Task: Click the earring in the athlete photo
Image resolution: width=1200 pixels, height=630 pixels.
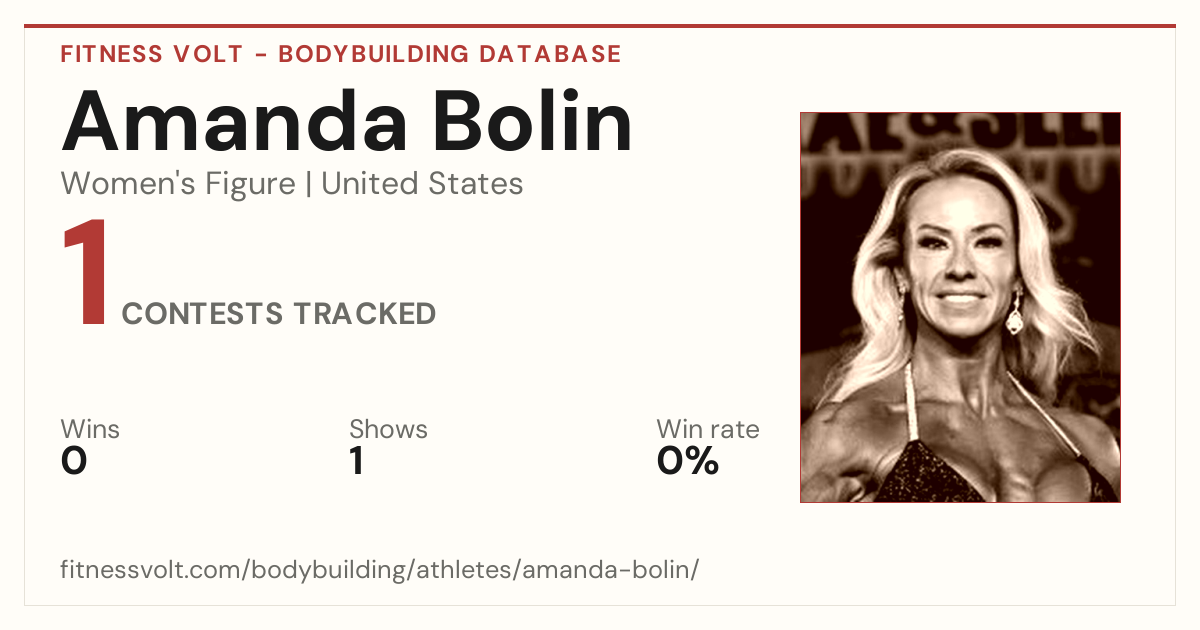Action: click(x=1015, y=313)
